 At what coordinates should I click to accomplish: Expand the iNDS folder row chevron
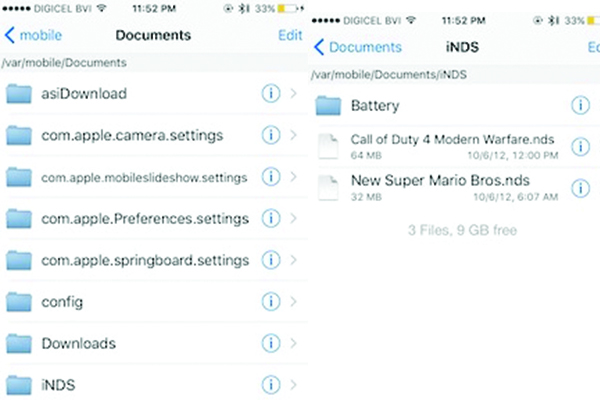(x=293, y=384)
